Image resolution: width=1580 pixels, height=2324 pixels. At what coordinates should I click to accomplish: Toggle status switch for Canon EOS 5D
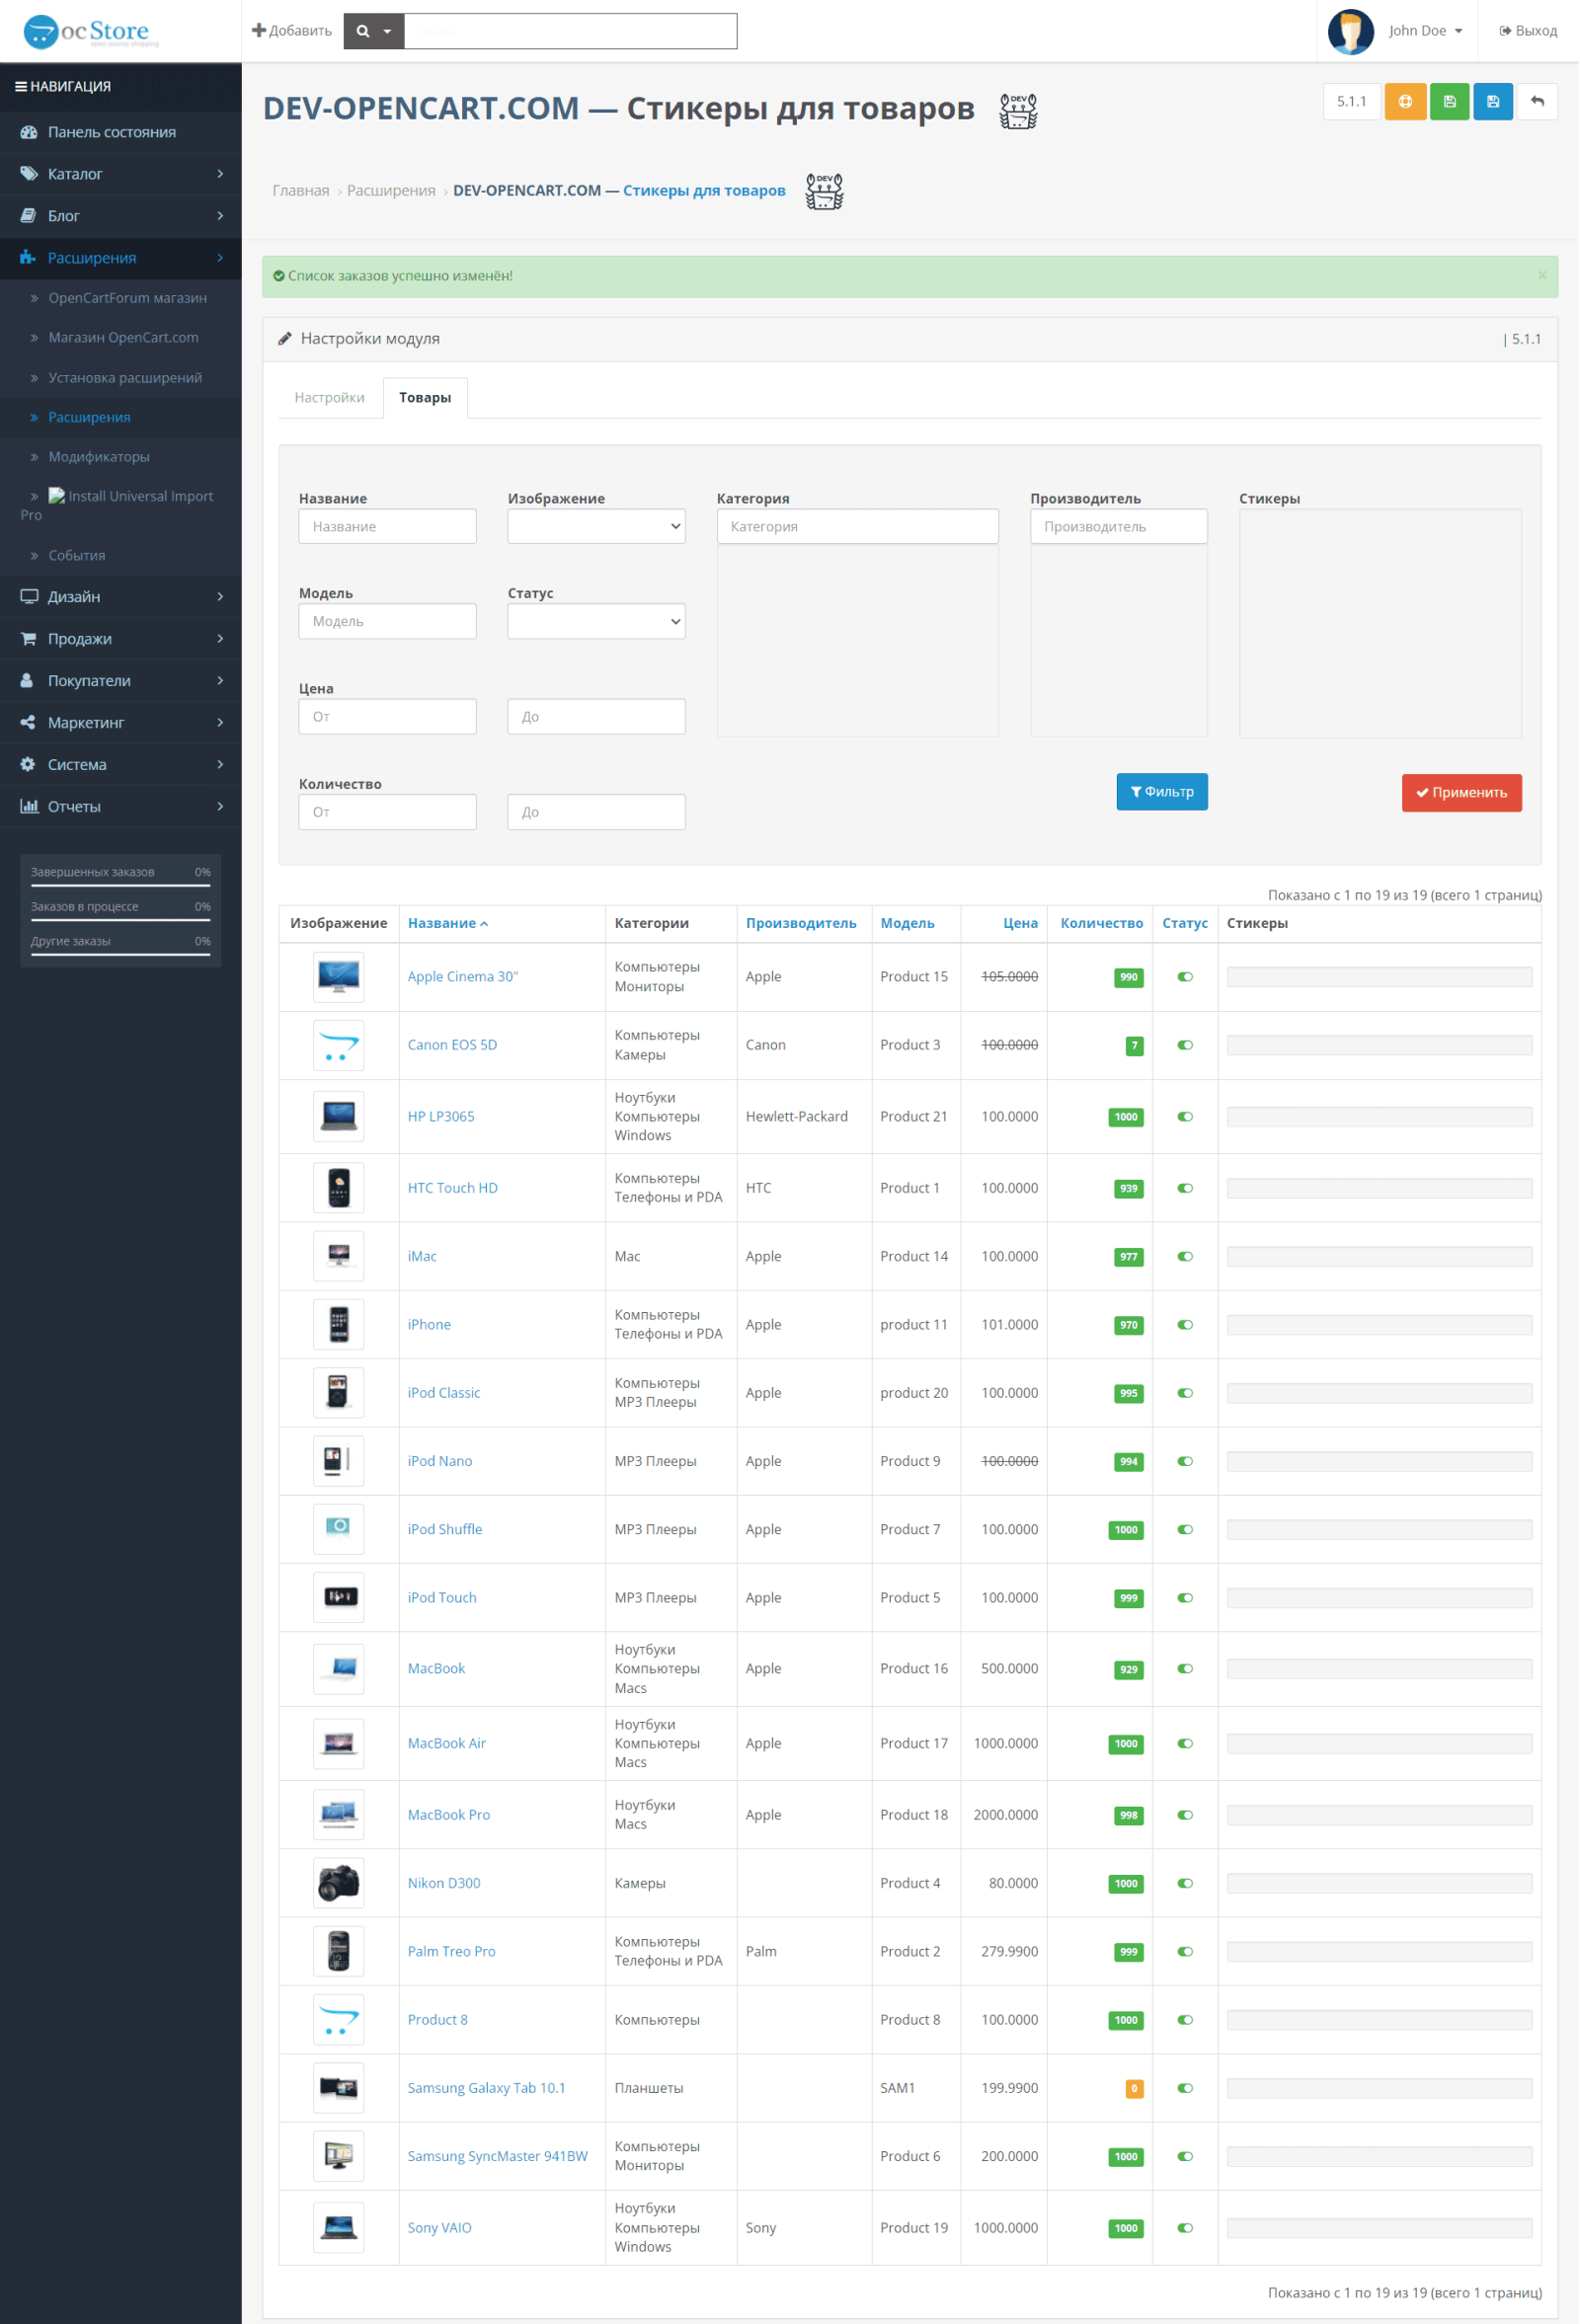[1185, 1045]
